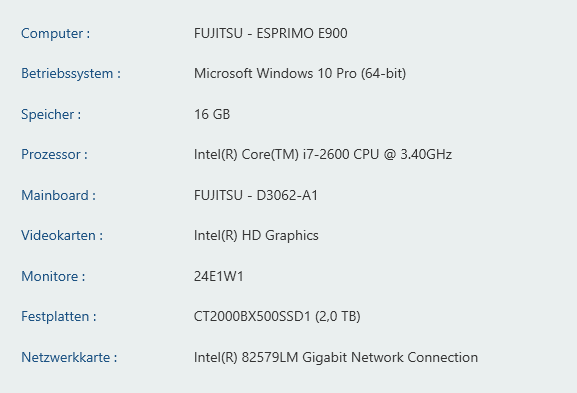
Task: Open the Prozessor label
Action: click(x=54, y=155)
